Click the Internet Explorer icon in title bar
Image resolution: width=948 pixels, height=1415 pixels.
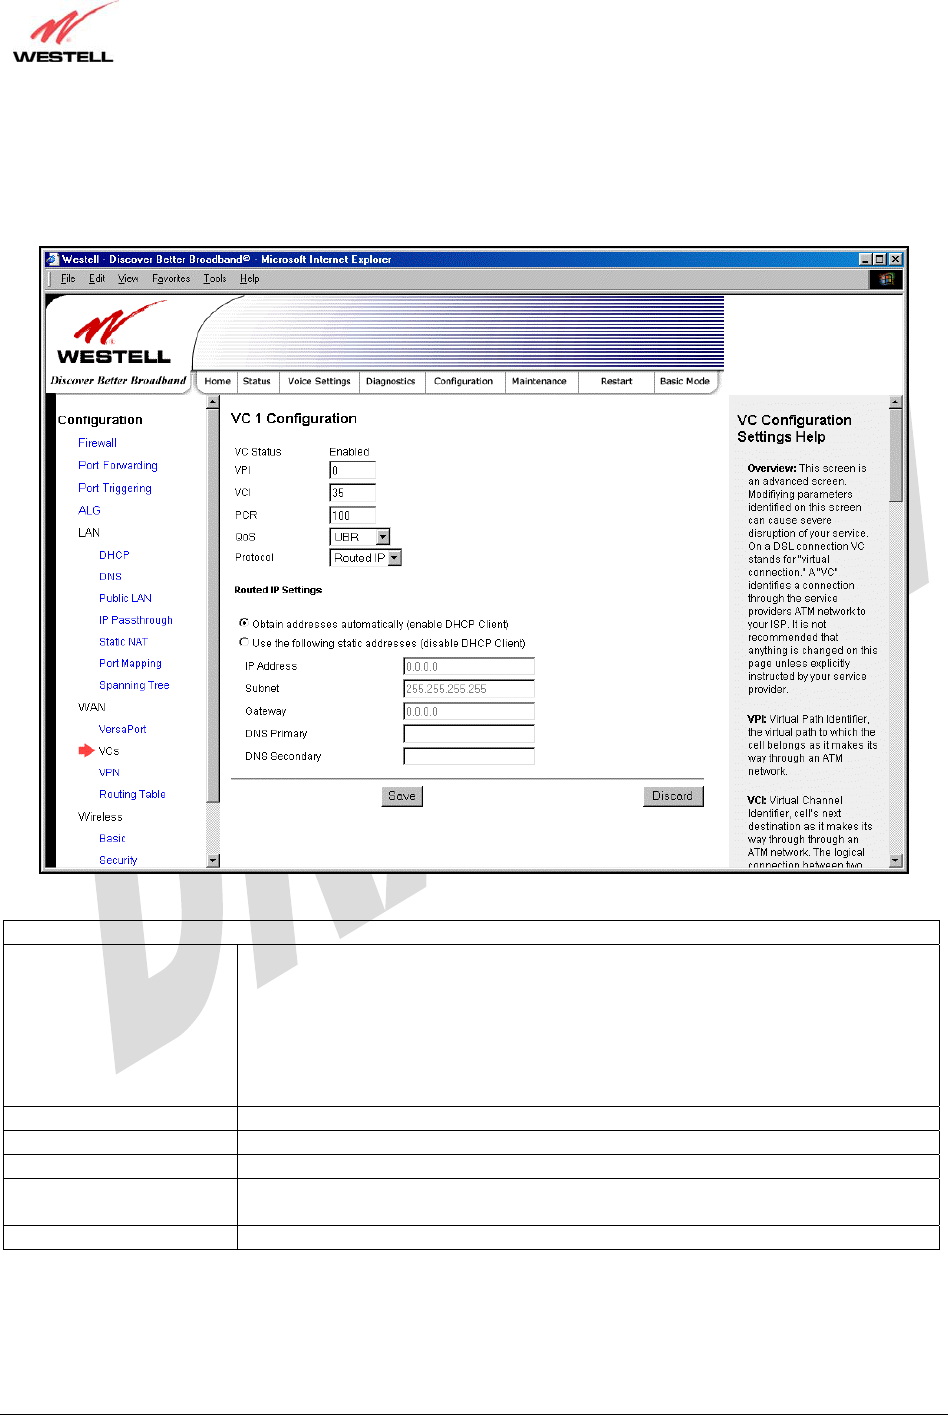[53, 259]
